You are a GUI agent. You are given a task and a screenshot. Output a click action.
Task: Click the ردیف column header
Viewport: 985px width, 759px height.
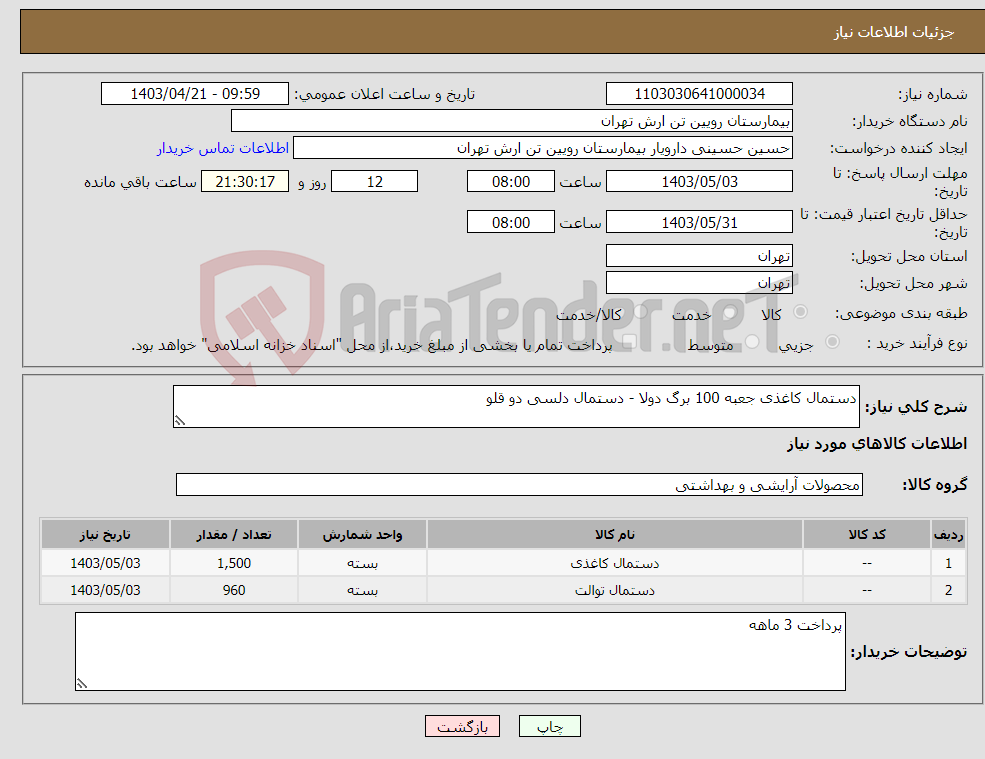tap(949, 534)
